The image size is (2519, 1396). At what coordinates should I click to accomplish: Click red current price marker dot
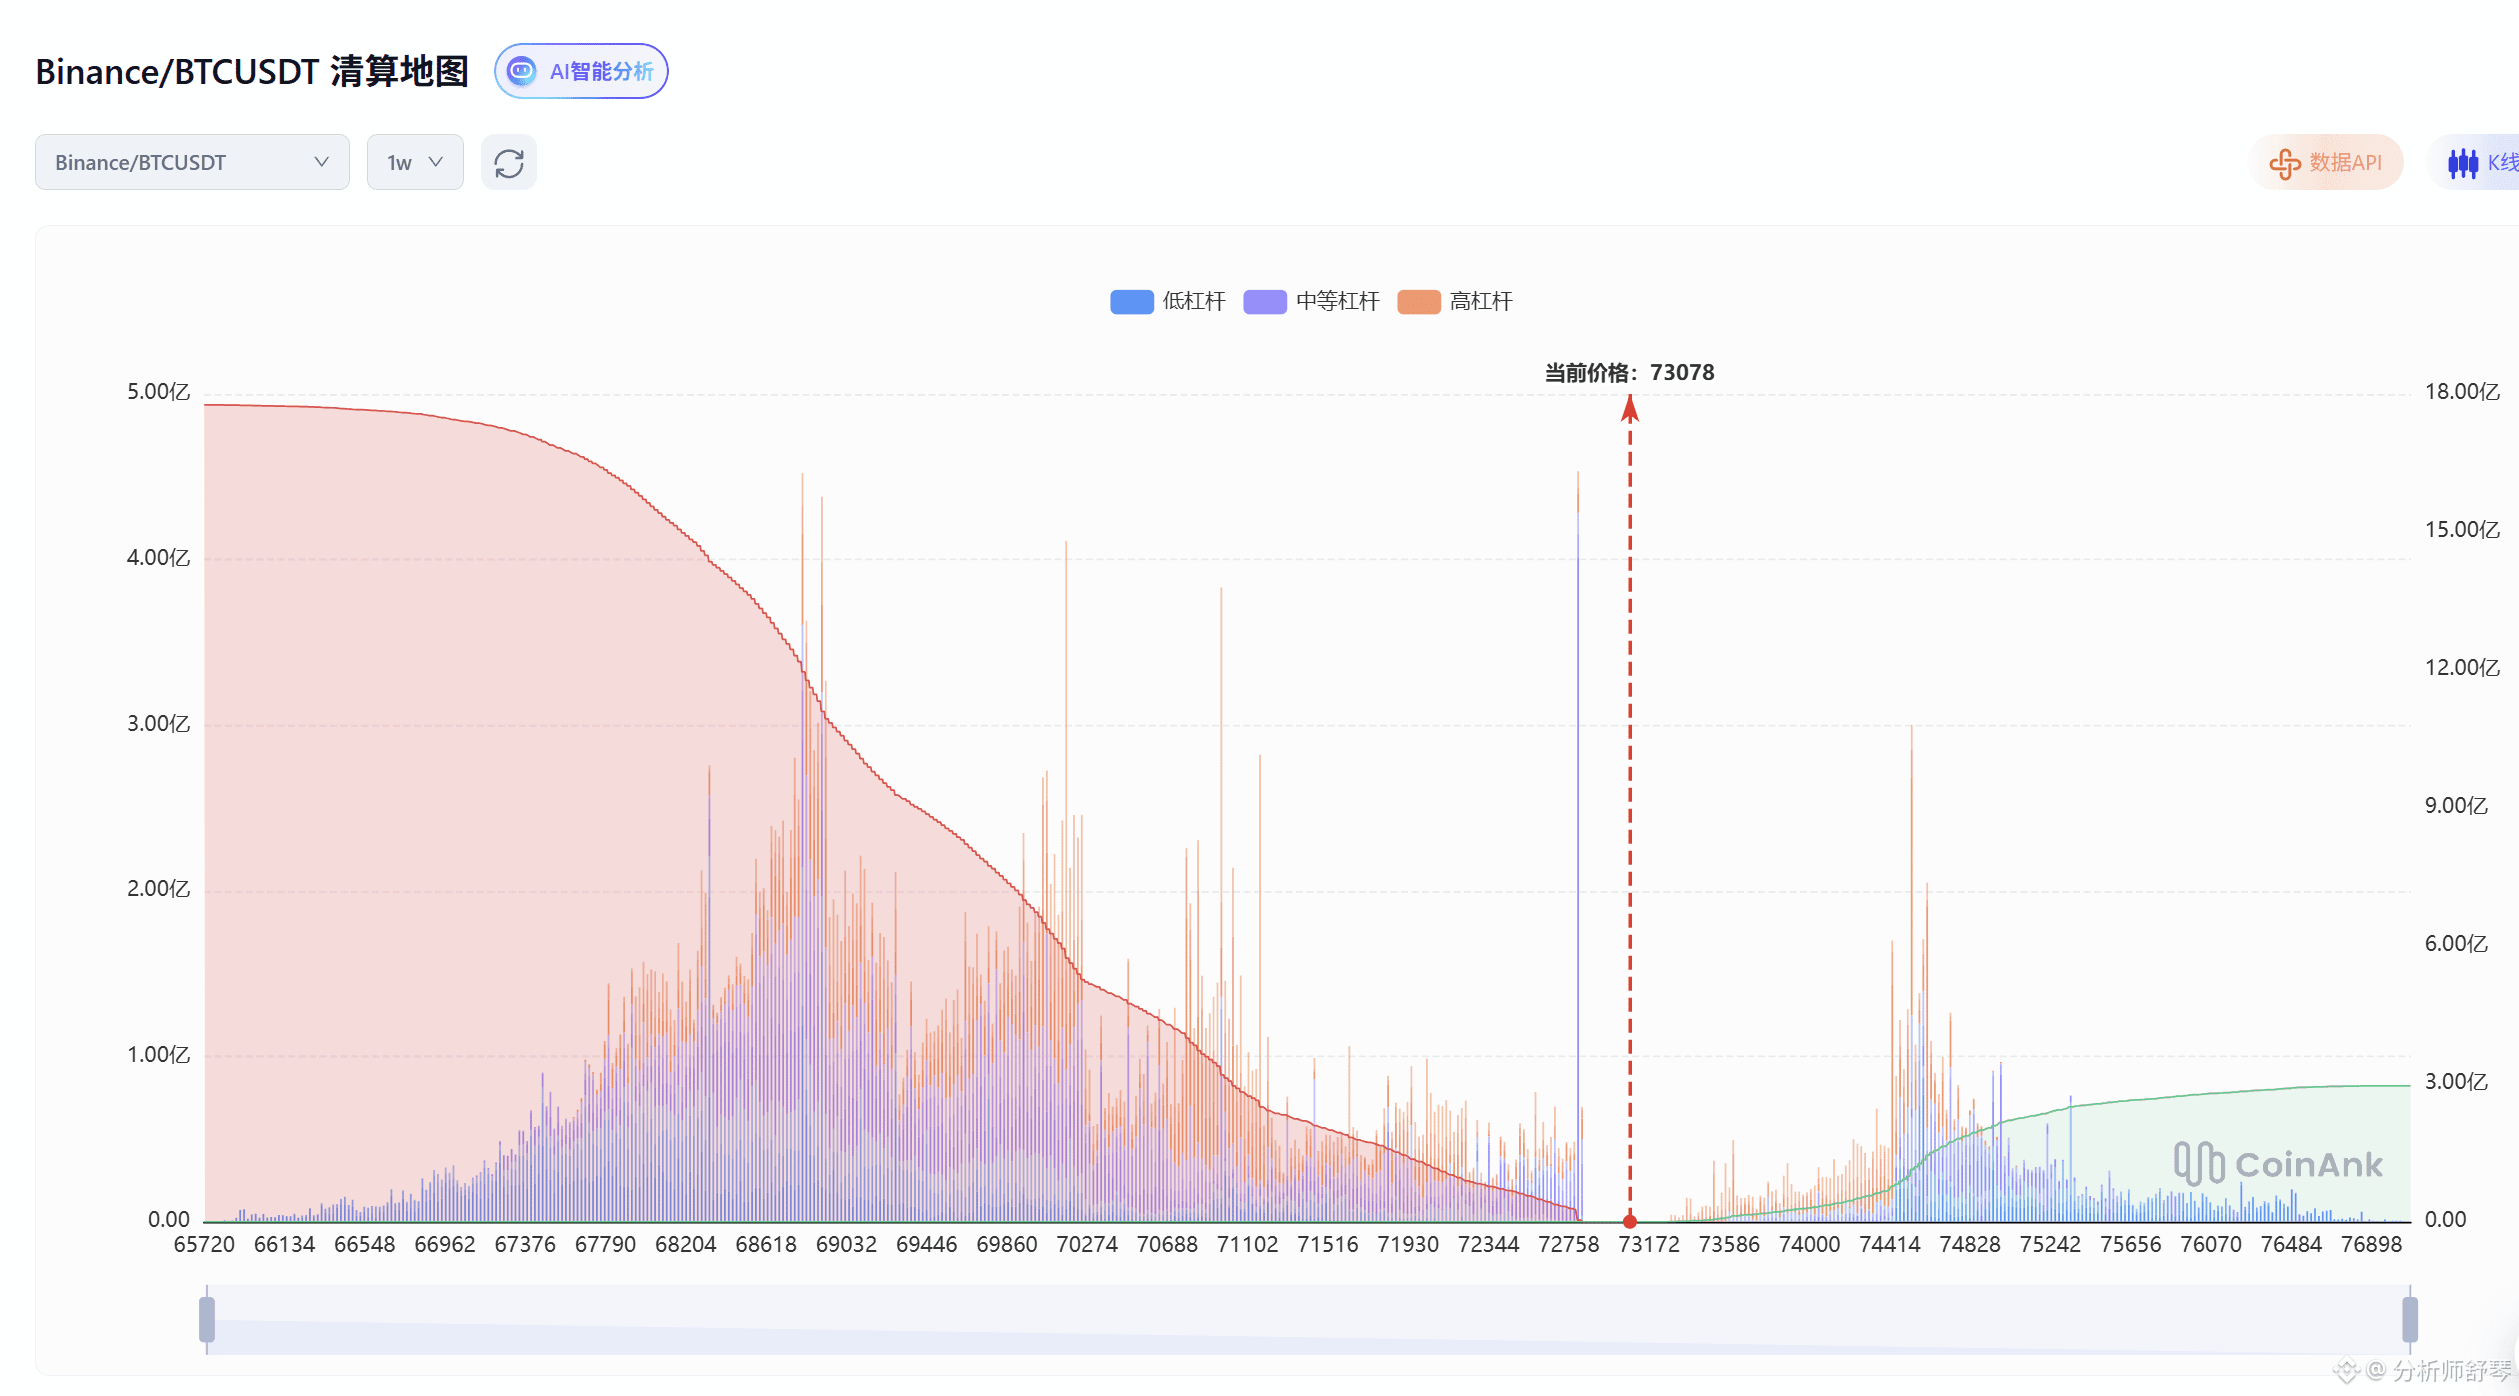pos(1630,1221)
